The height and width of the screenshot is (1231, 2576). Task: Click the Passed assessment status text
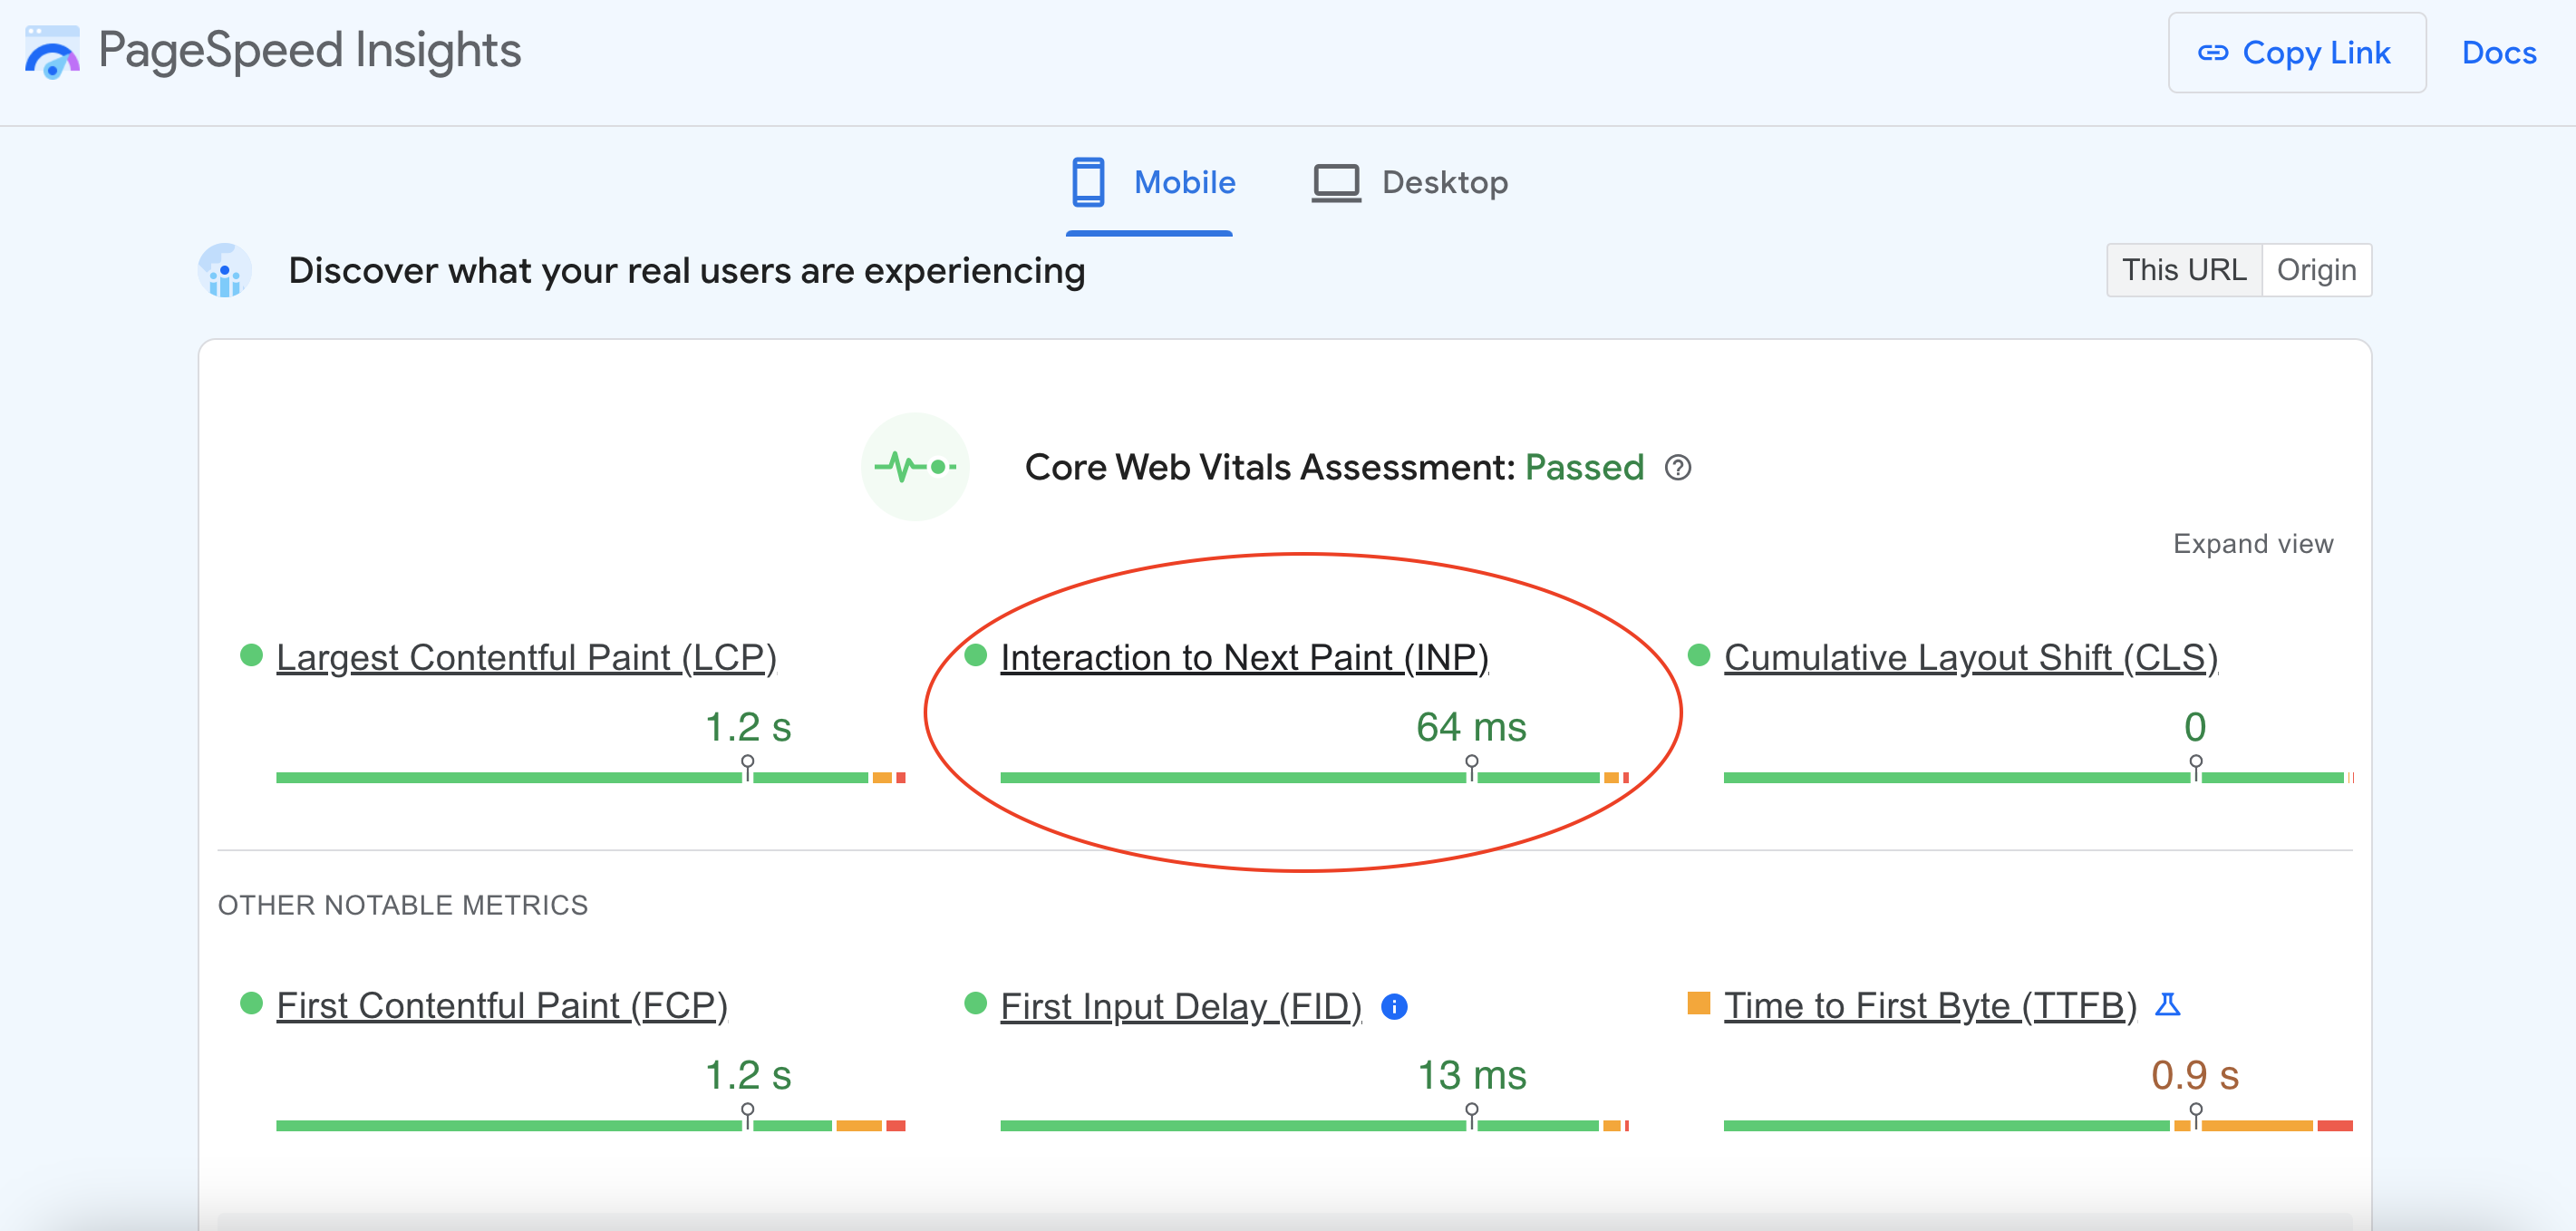point(1584,467)
